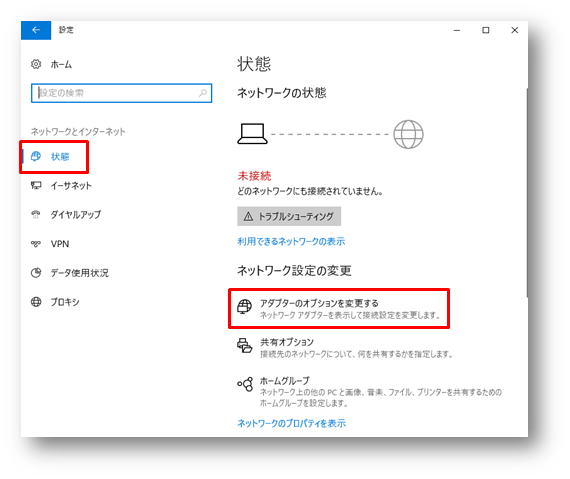The image size is (570, 479).
Task: Click the search magnifier icon
Action: (x=203, y=93)
